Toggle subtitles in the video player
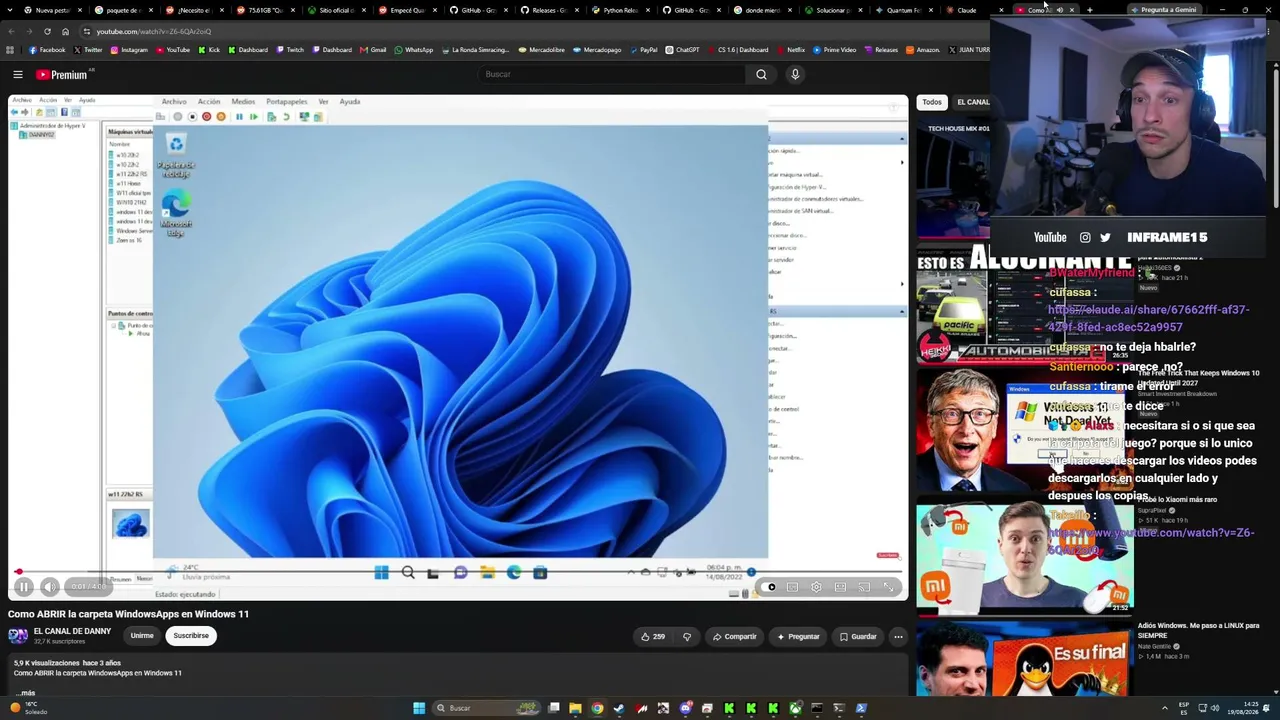The image size is (1280, 720). pos(792,587)
